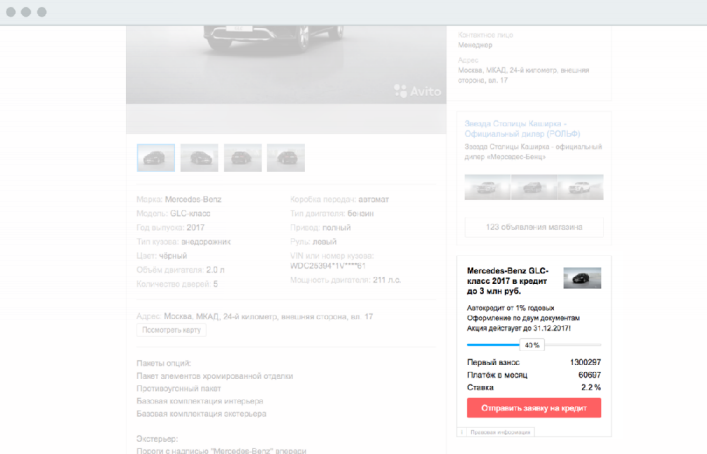Viewport: 707px width, 454px height.
Task: Click the 40 % down-payment slider handle
Action: point(532,345)
